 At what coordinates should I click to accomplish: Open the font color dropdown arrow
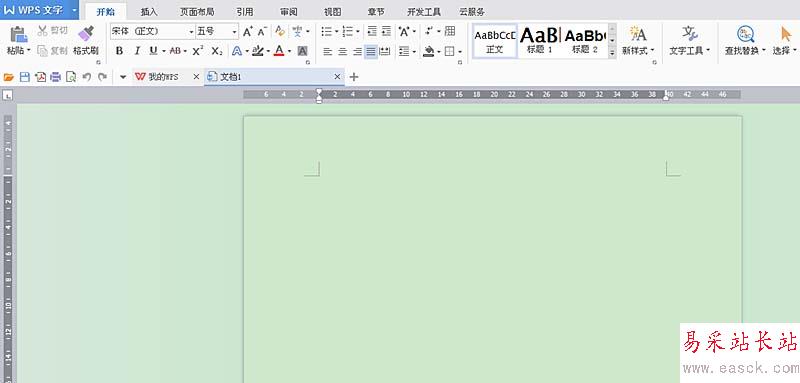click(289, 51)
